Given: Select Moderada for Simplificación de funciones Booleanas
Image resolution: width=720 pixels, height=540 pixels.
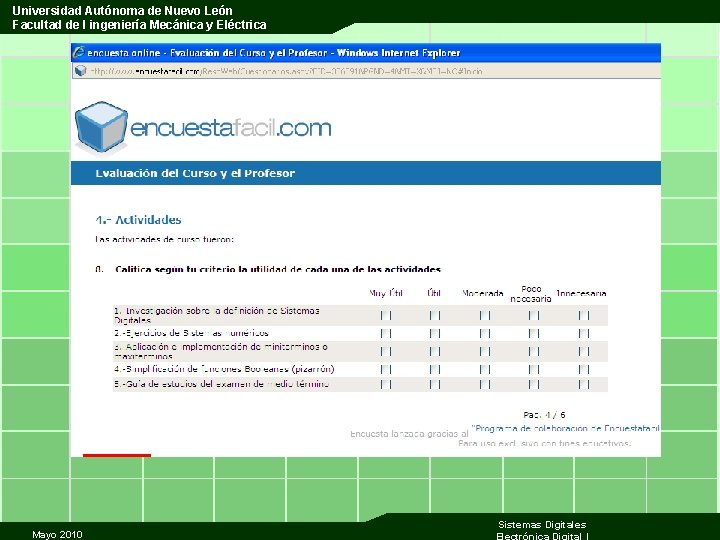Looking at the screenshot, I should 484,369.
